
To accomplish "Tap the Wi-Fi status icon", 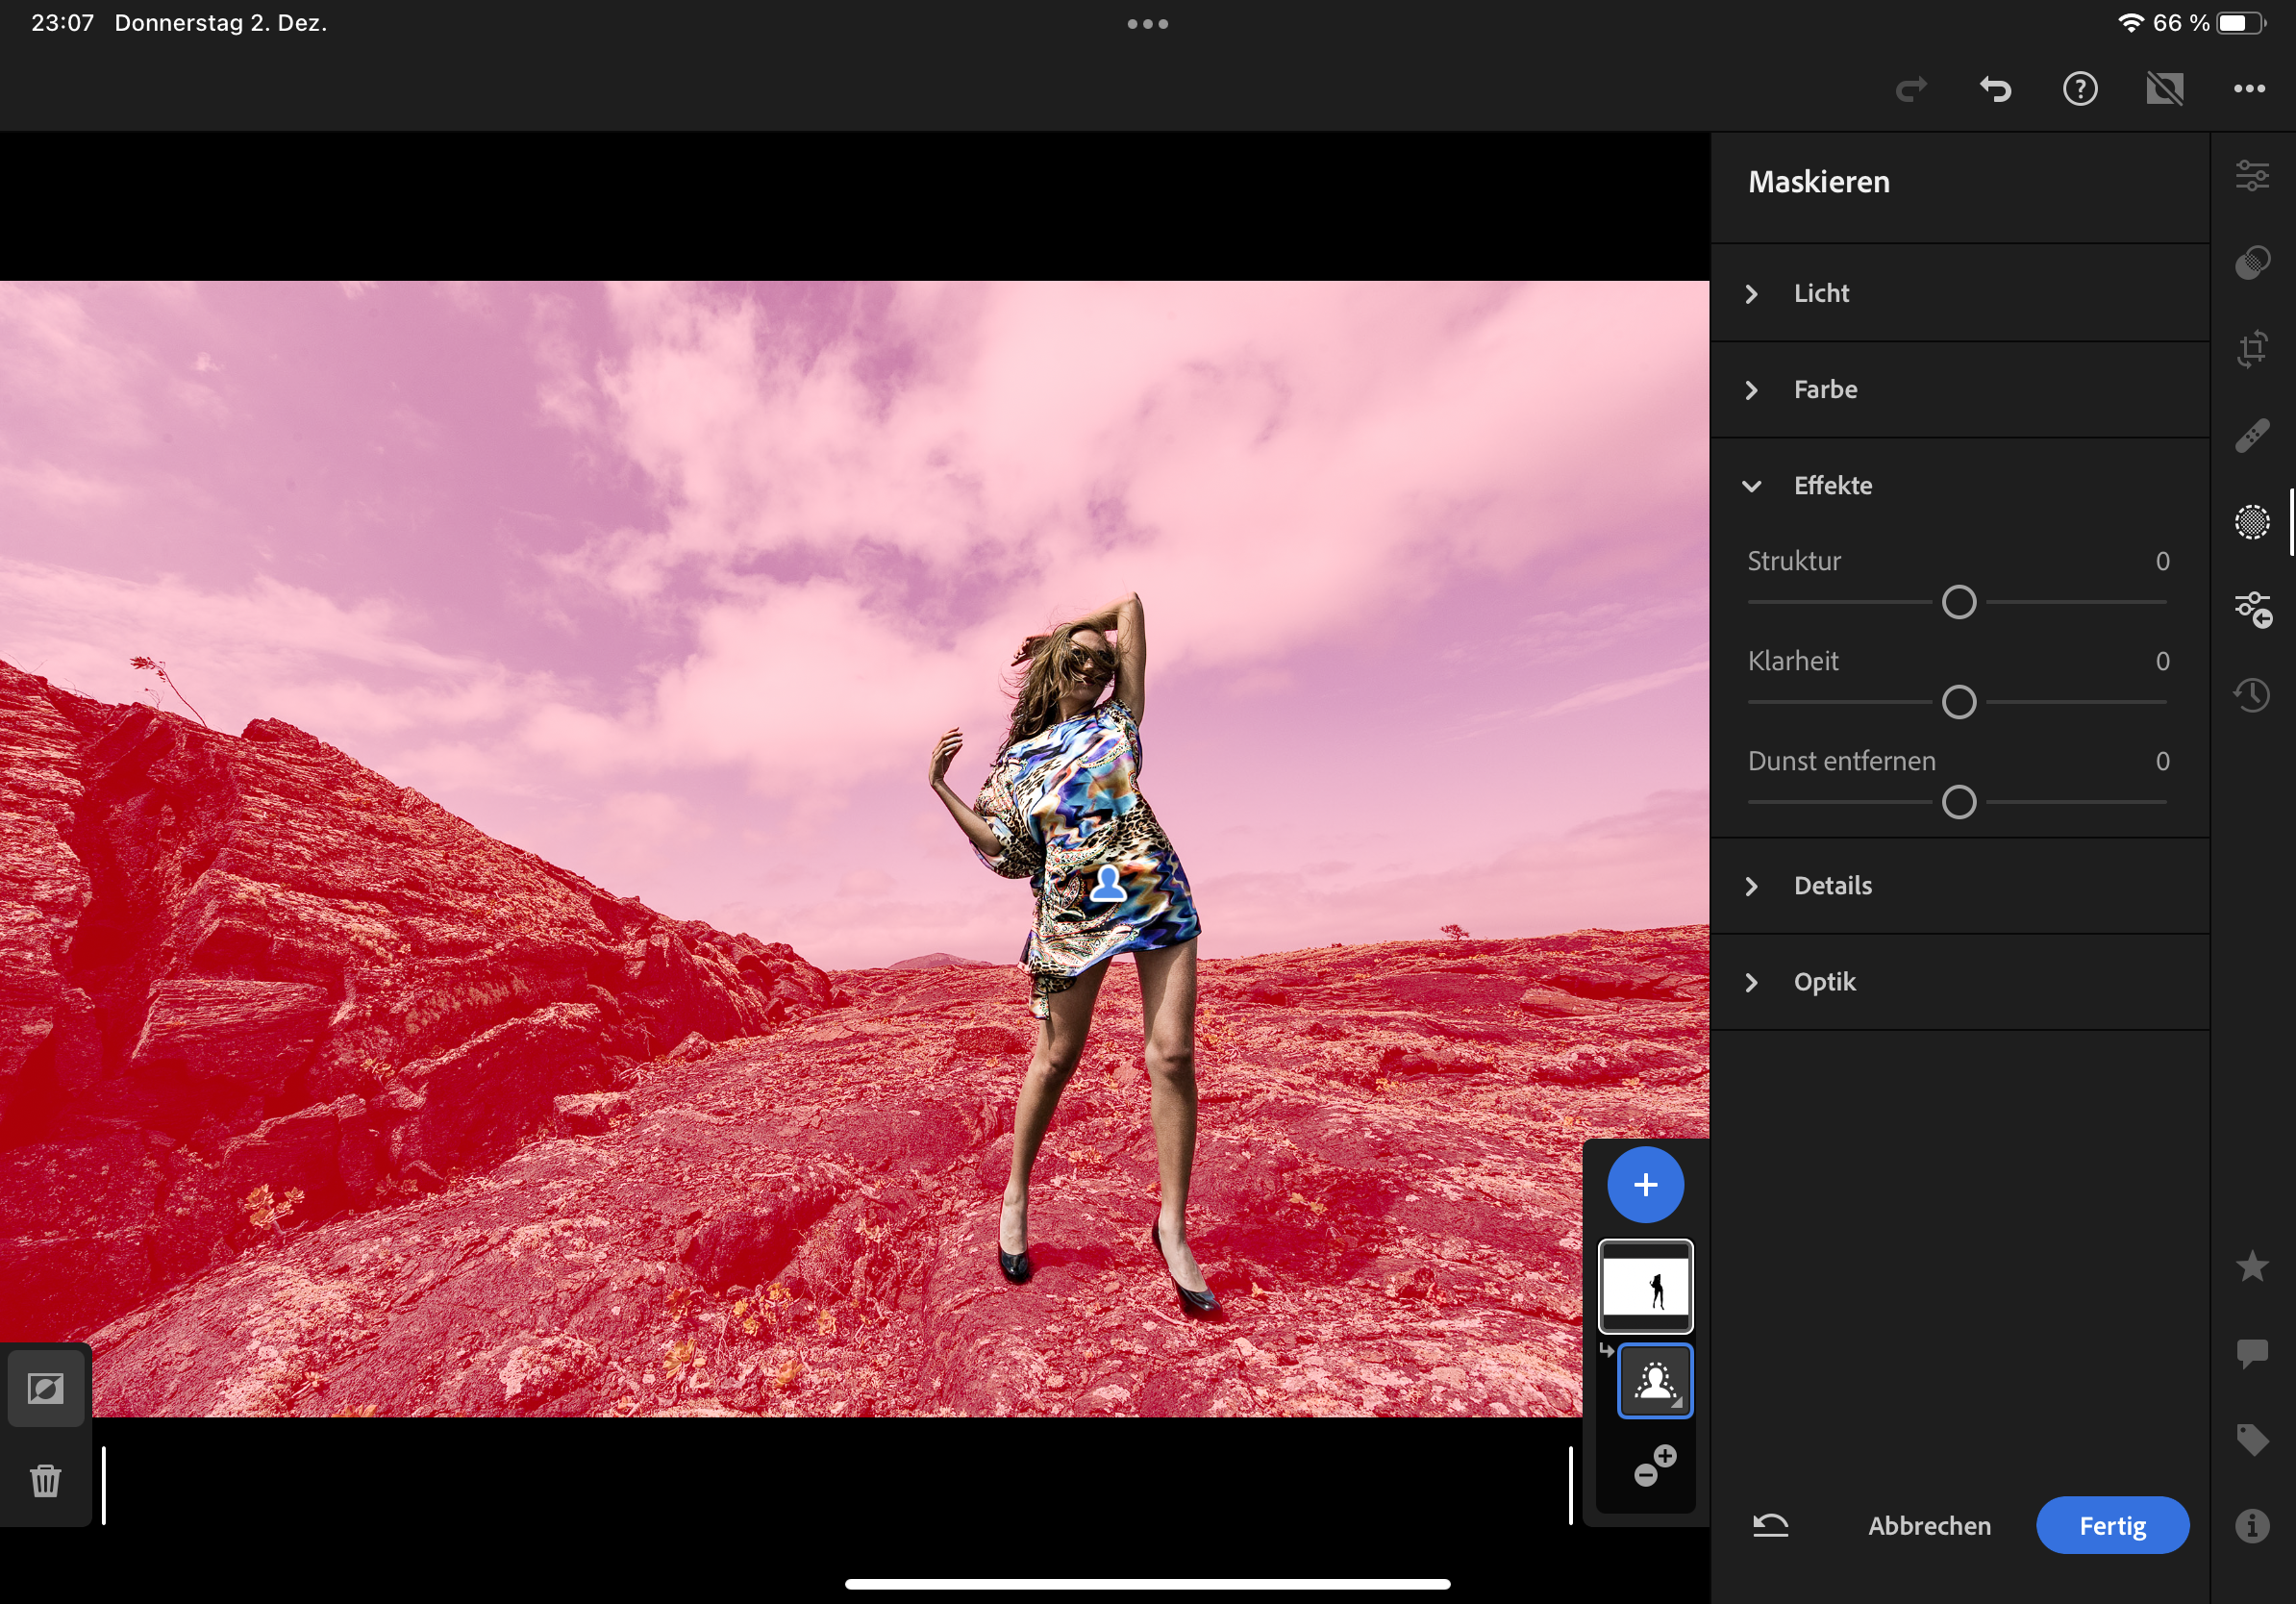I will tap(2131, 23).
